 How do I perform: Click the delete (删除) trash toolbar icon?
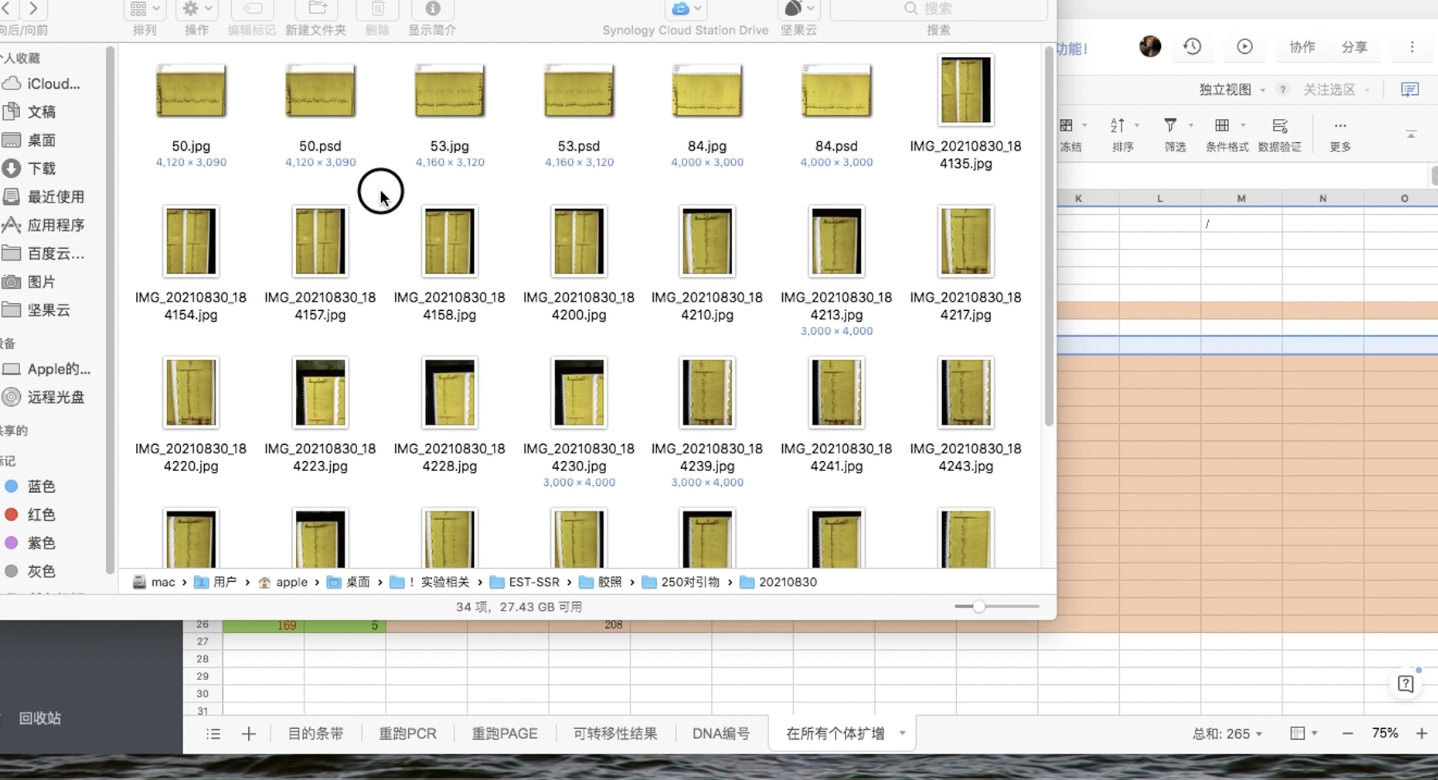pos(377,9)
